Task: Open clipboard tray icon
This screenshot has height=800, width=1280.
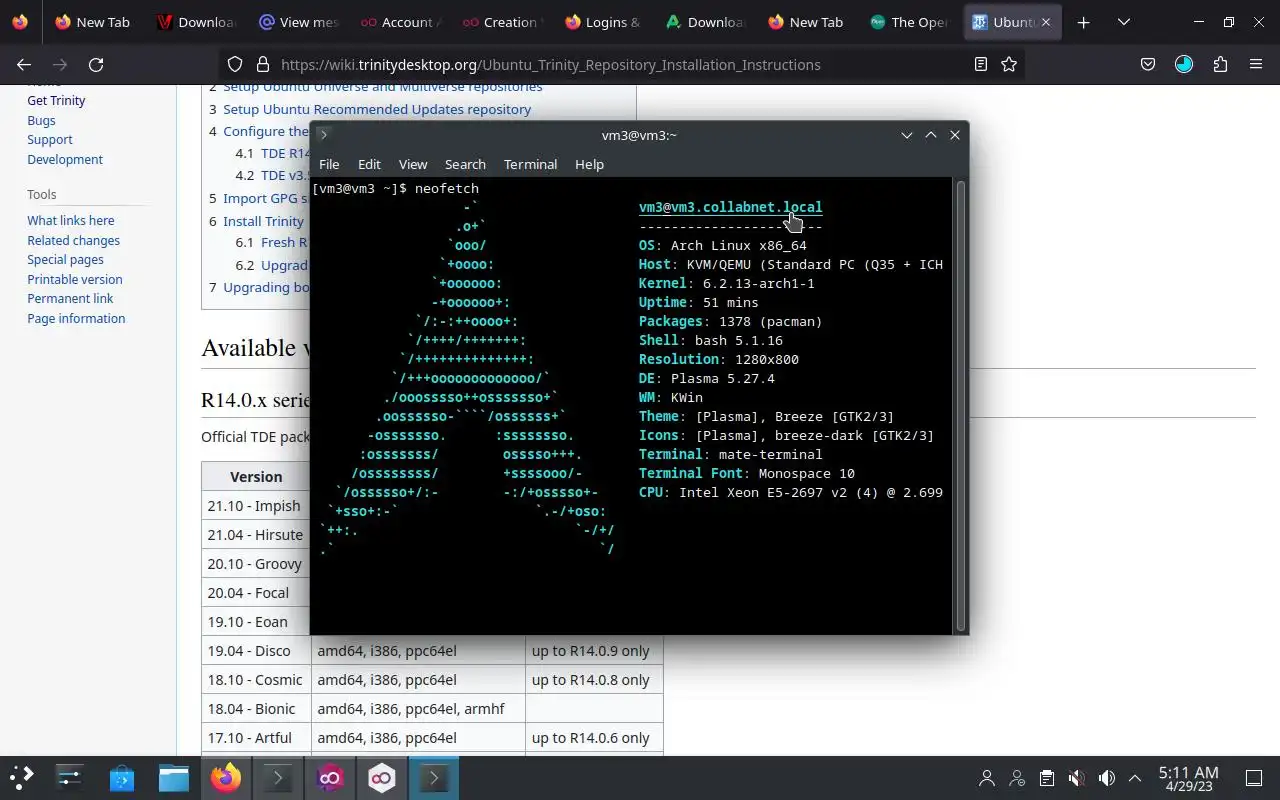Action: [1046, 778]
